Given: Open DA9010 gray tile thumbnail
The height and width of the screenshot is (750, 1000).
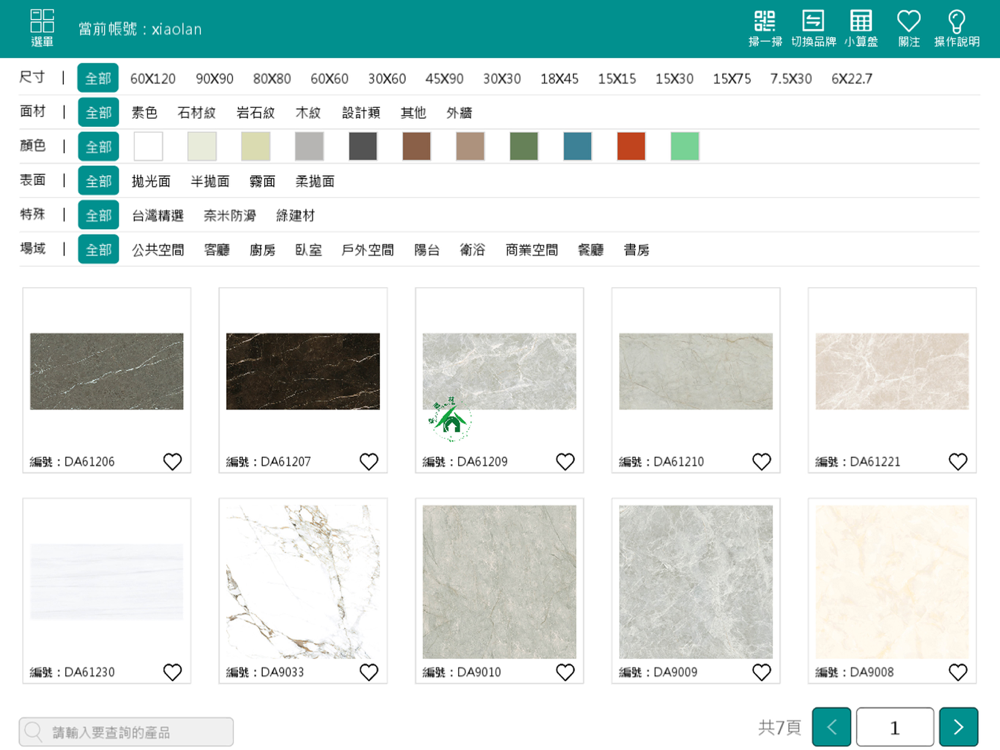Looking at the screenshot, I should click(499, 582).
